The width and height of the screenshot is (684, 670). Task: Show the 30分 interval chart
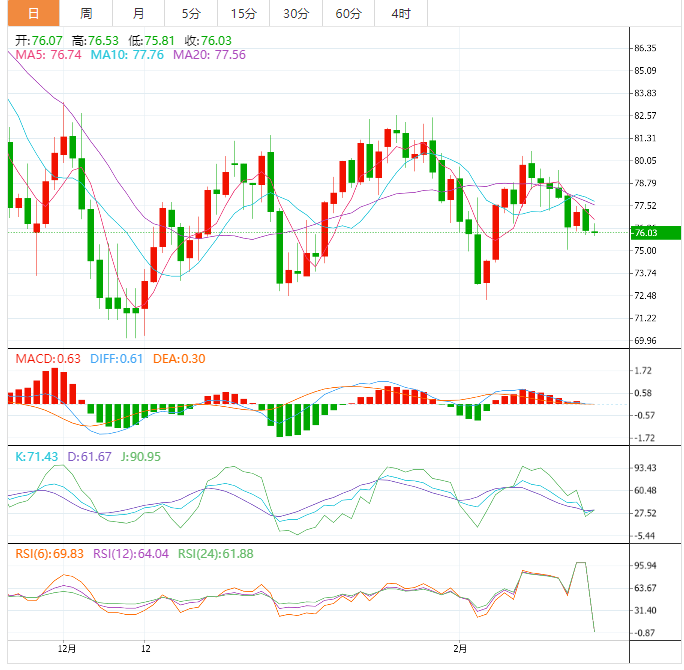pos(296,13)
